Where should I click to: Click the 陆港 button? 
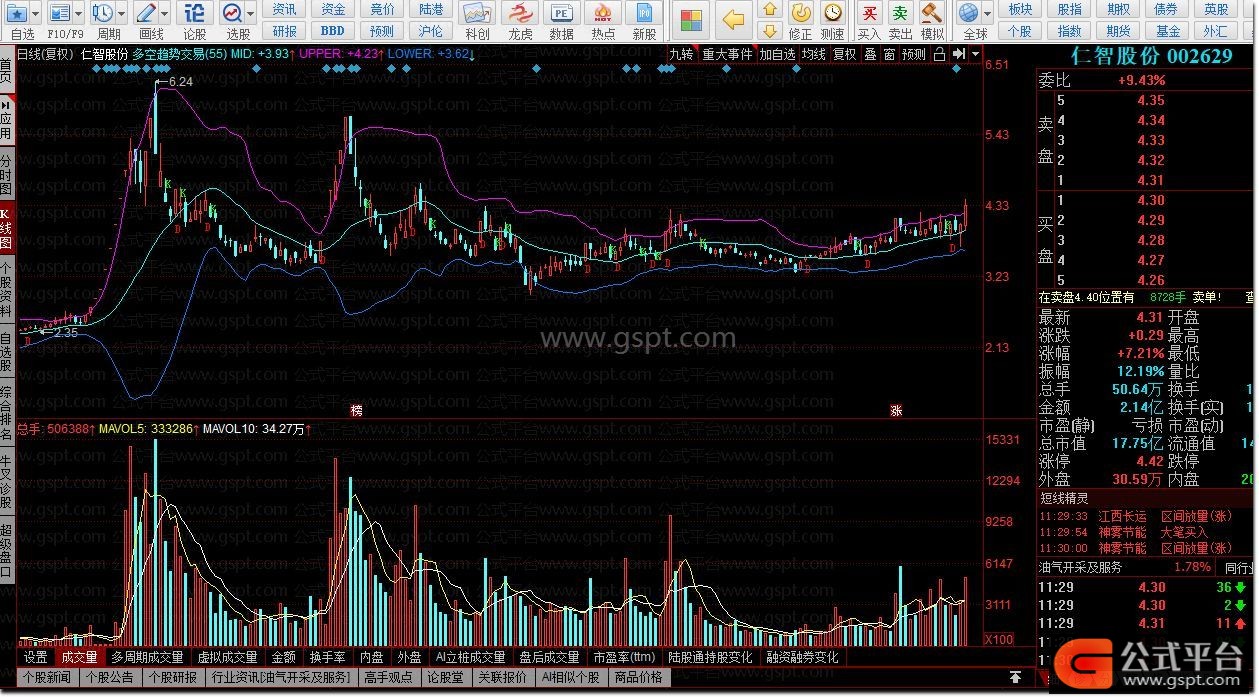click(431, 10)
